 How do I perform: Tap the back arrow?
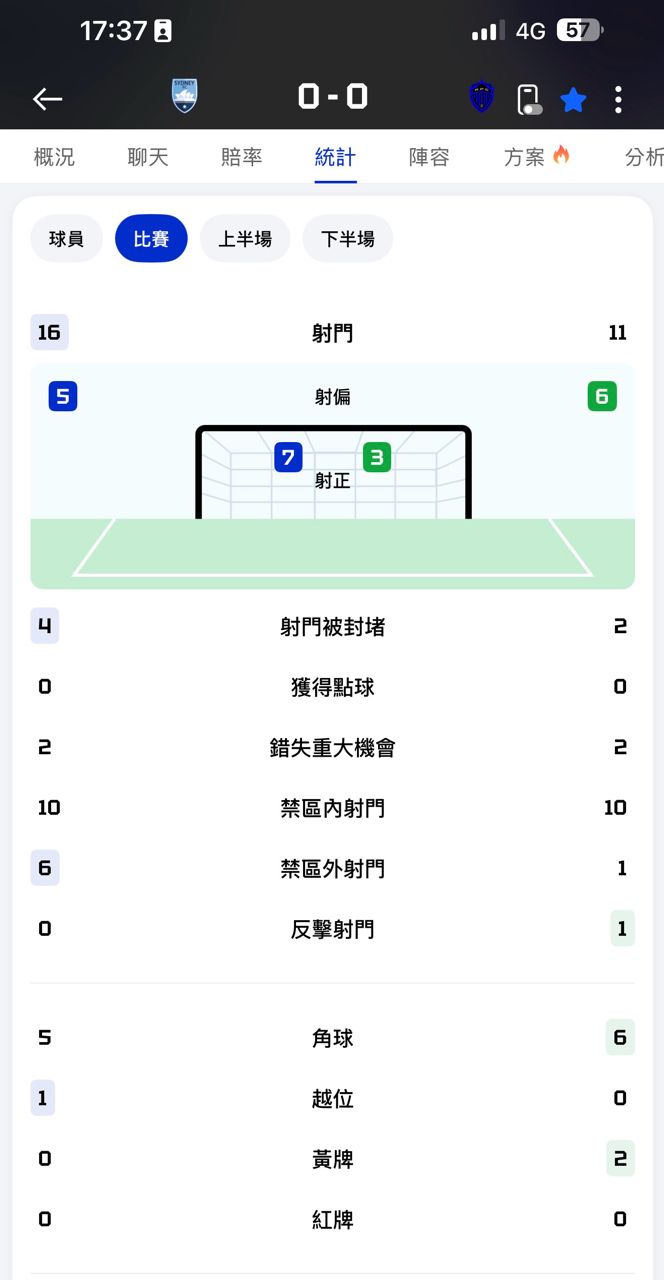tap(47, 98)
